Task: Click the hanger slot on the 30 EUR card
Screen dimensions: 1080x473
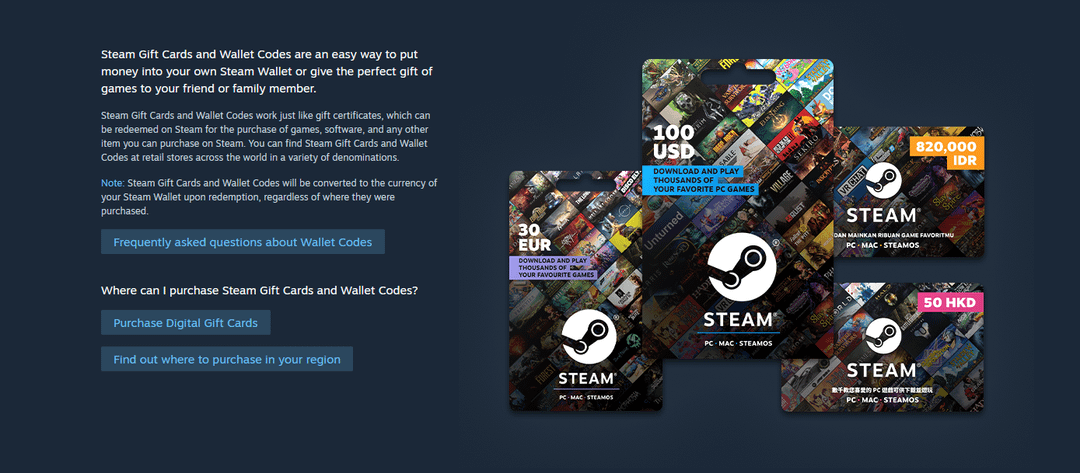Action: tap(586, 185)
